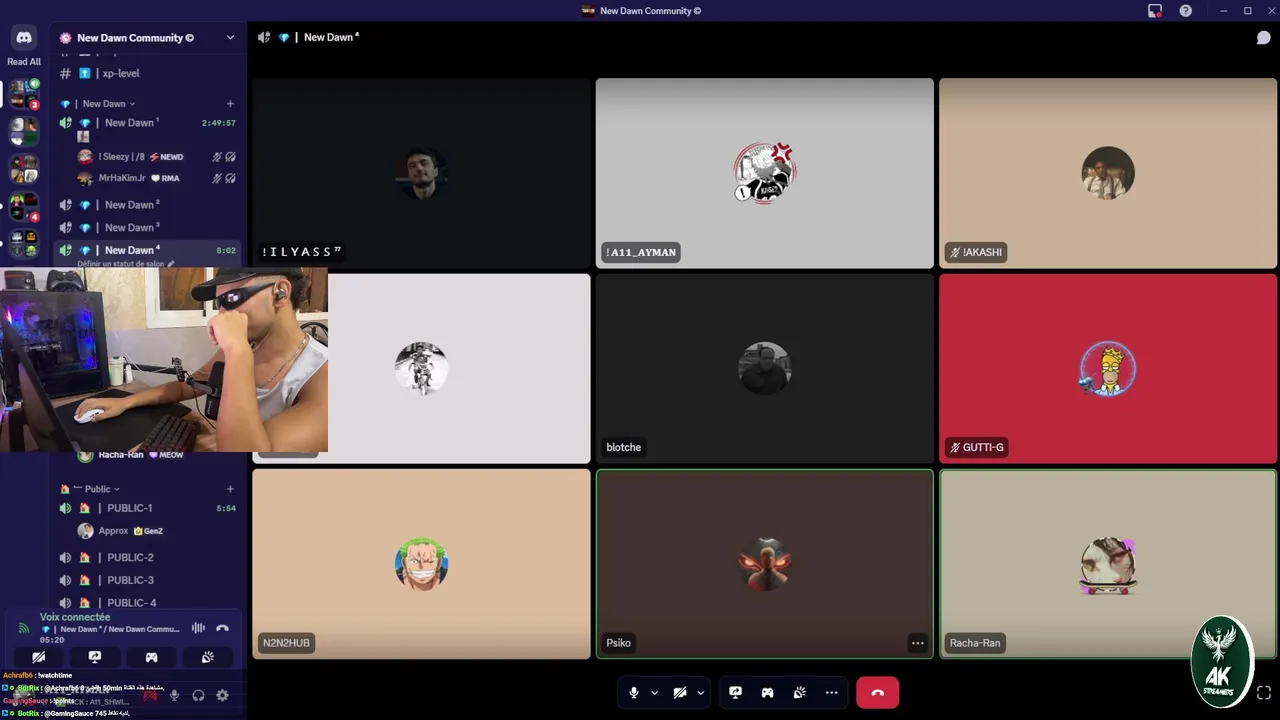Screen dimensions: 1280x720
Task: Open soundboard in sidebar voice panel
Action: (207, 657)
